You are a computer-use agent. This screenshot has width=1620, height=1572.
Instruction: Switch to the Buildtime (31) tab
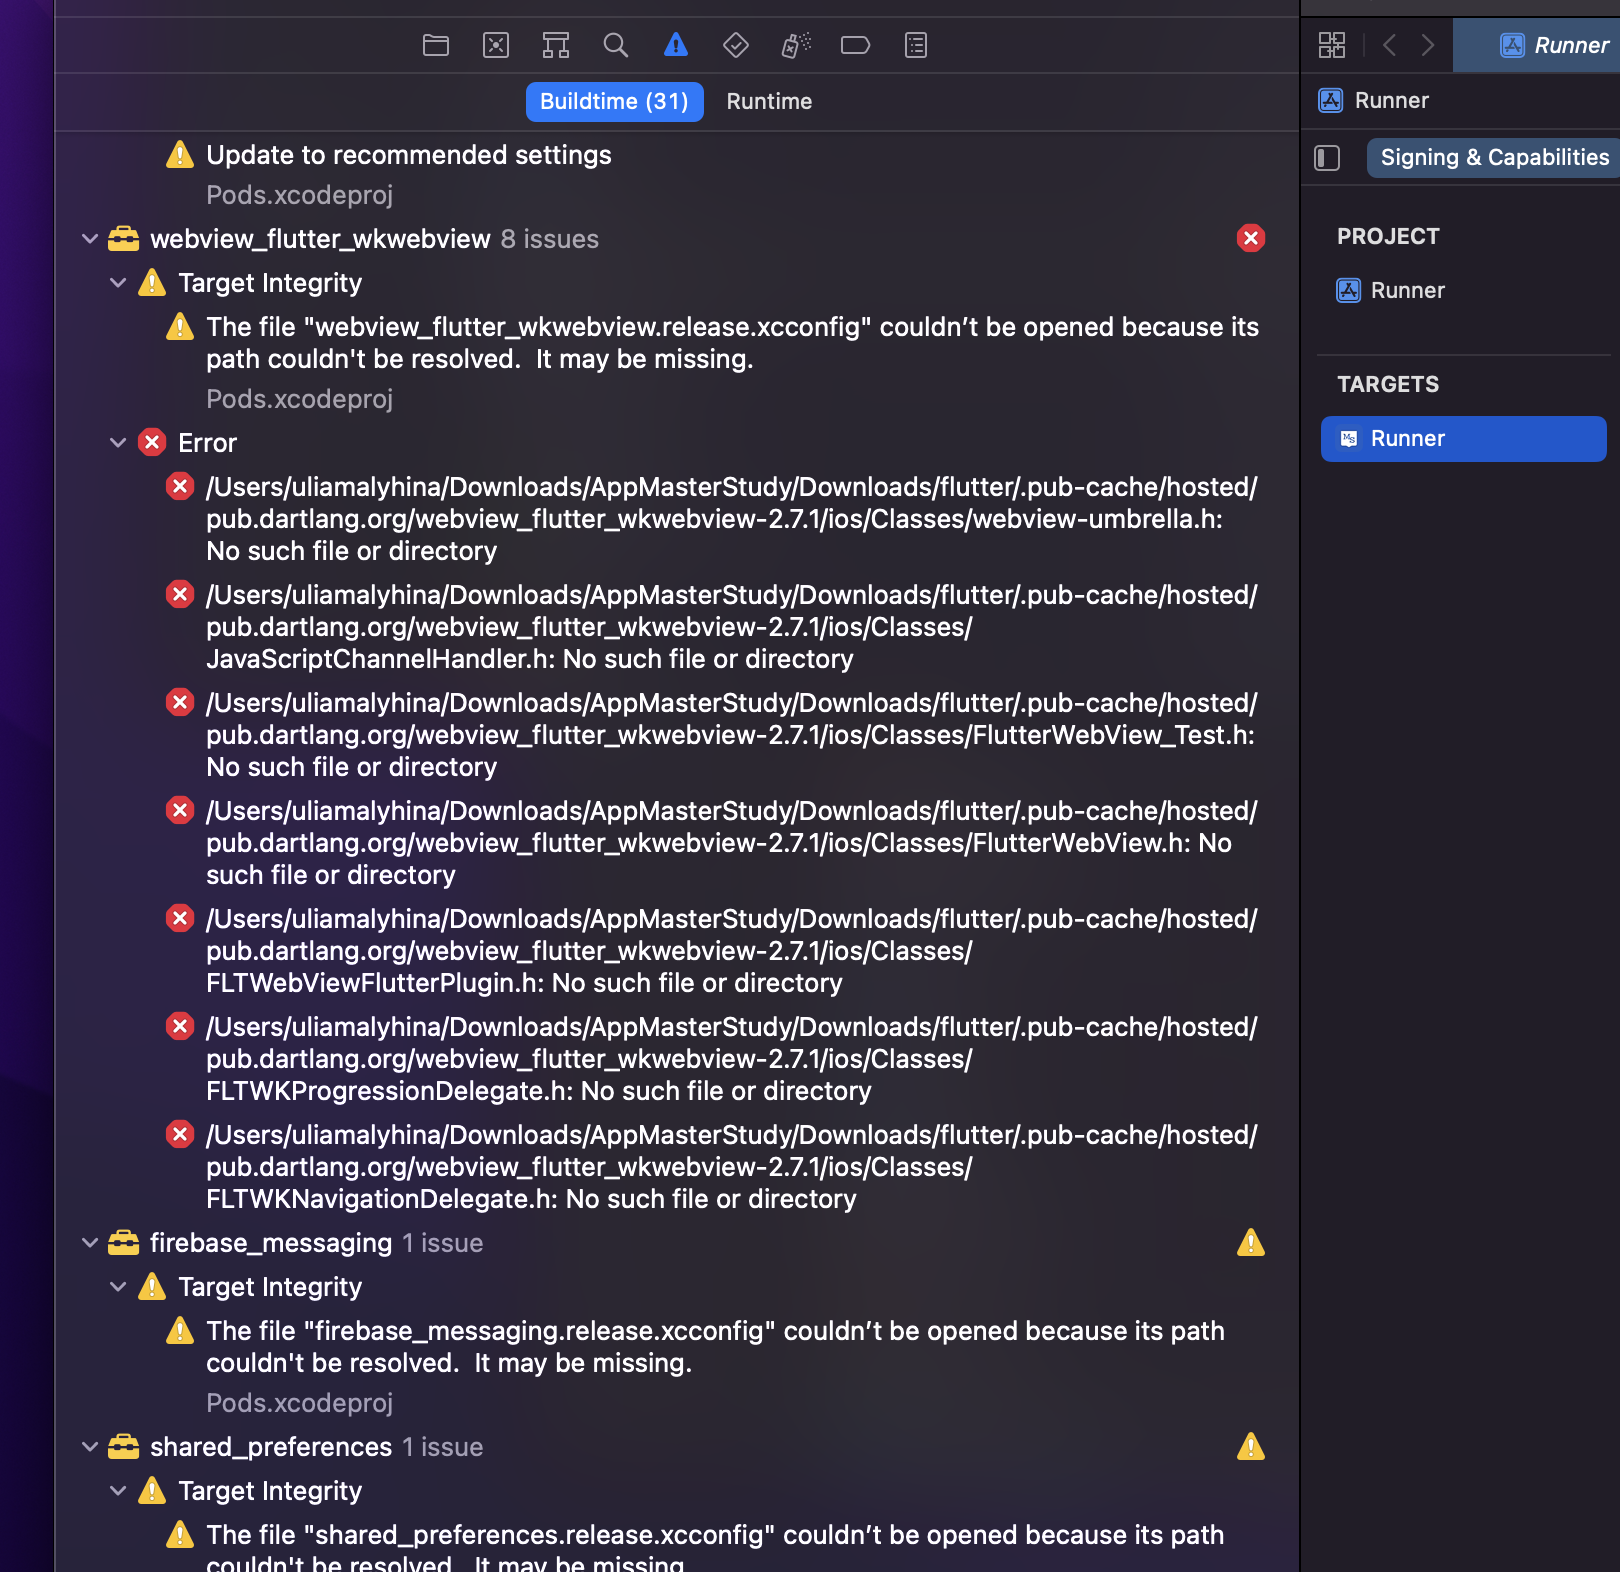click(x=614, y=102)
